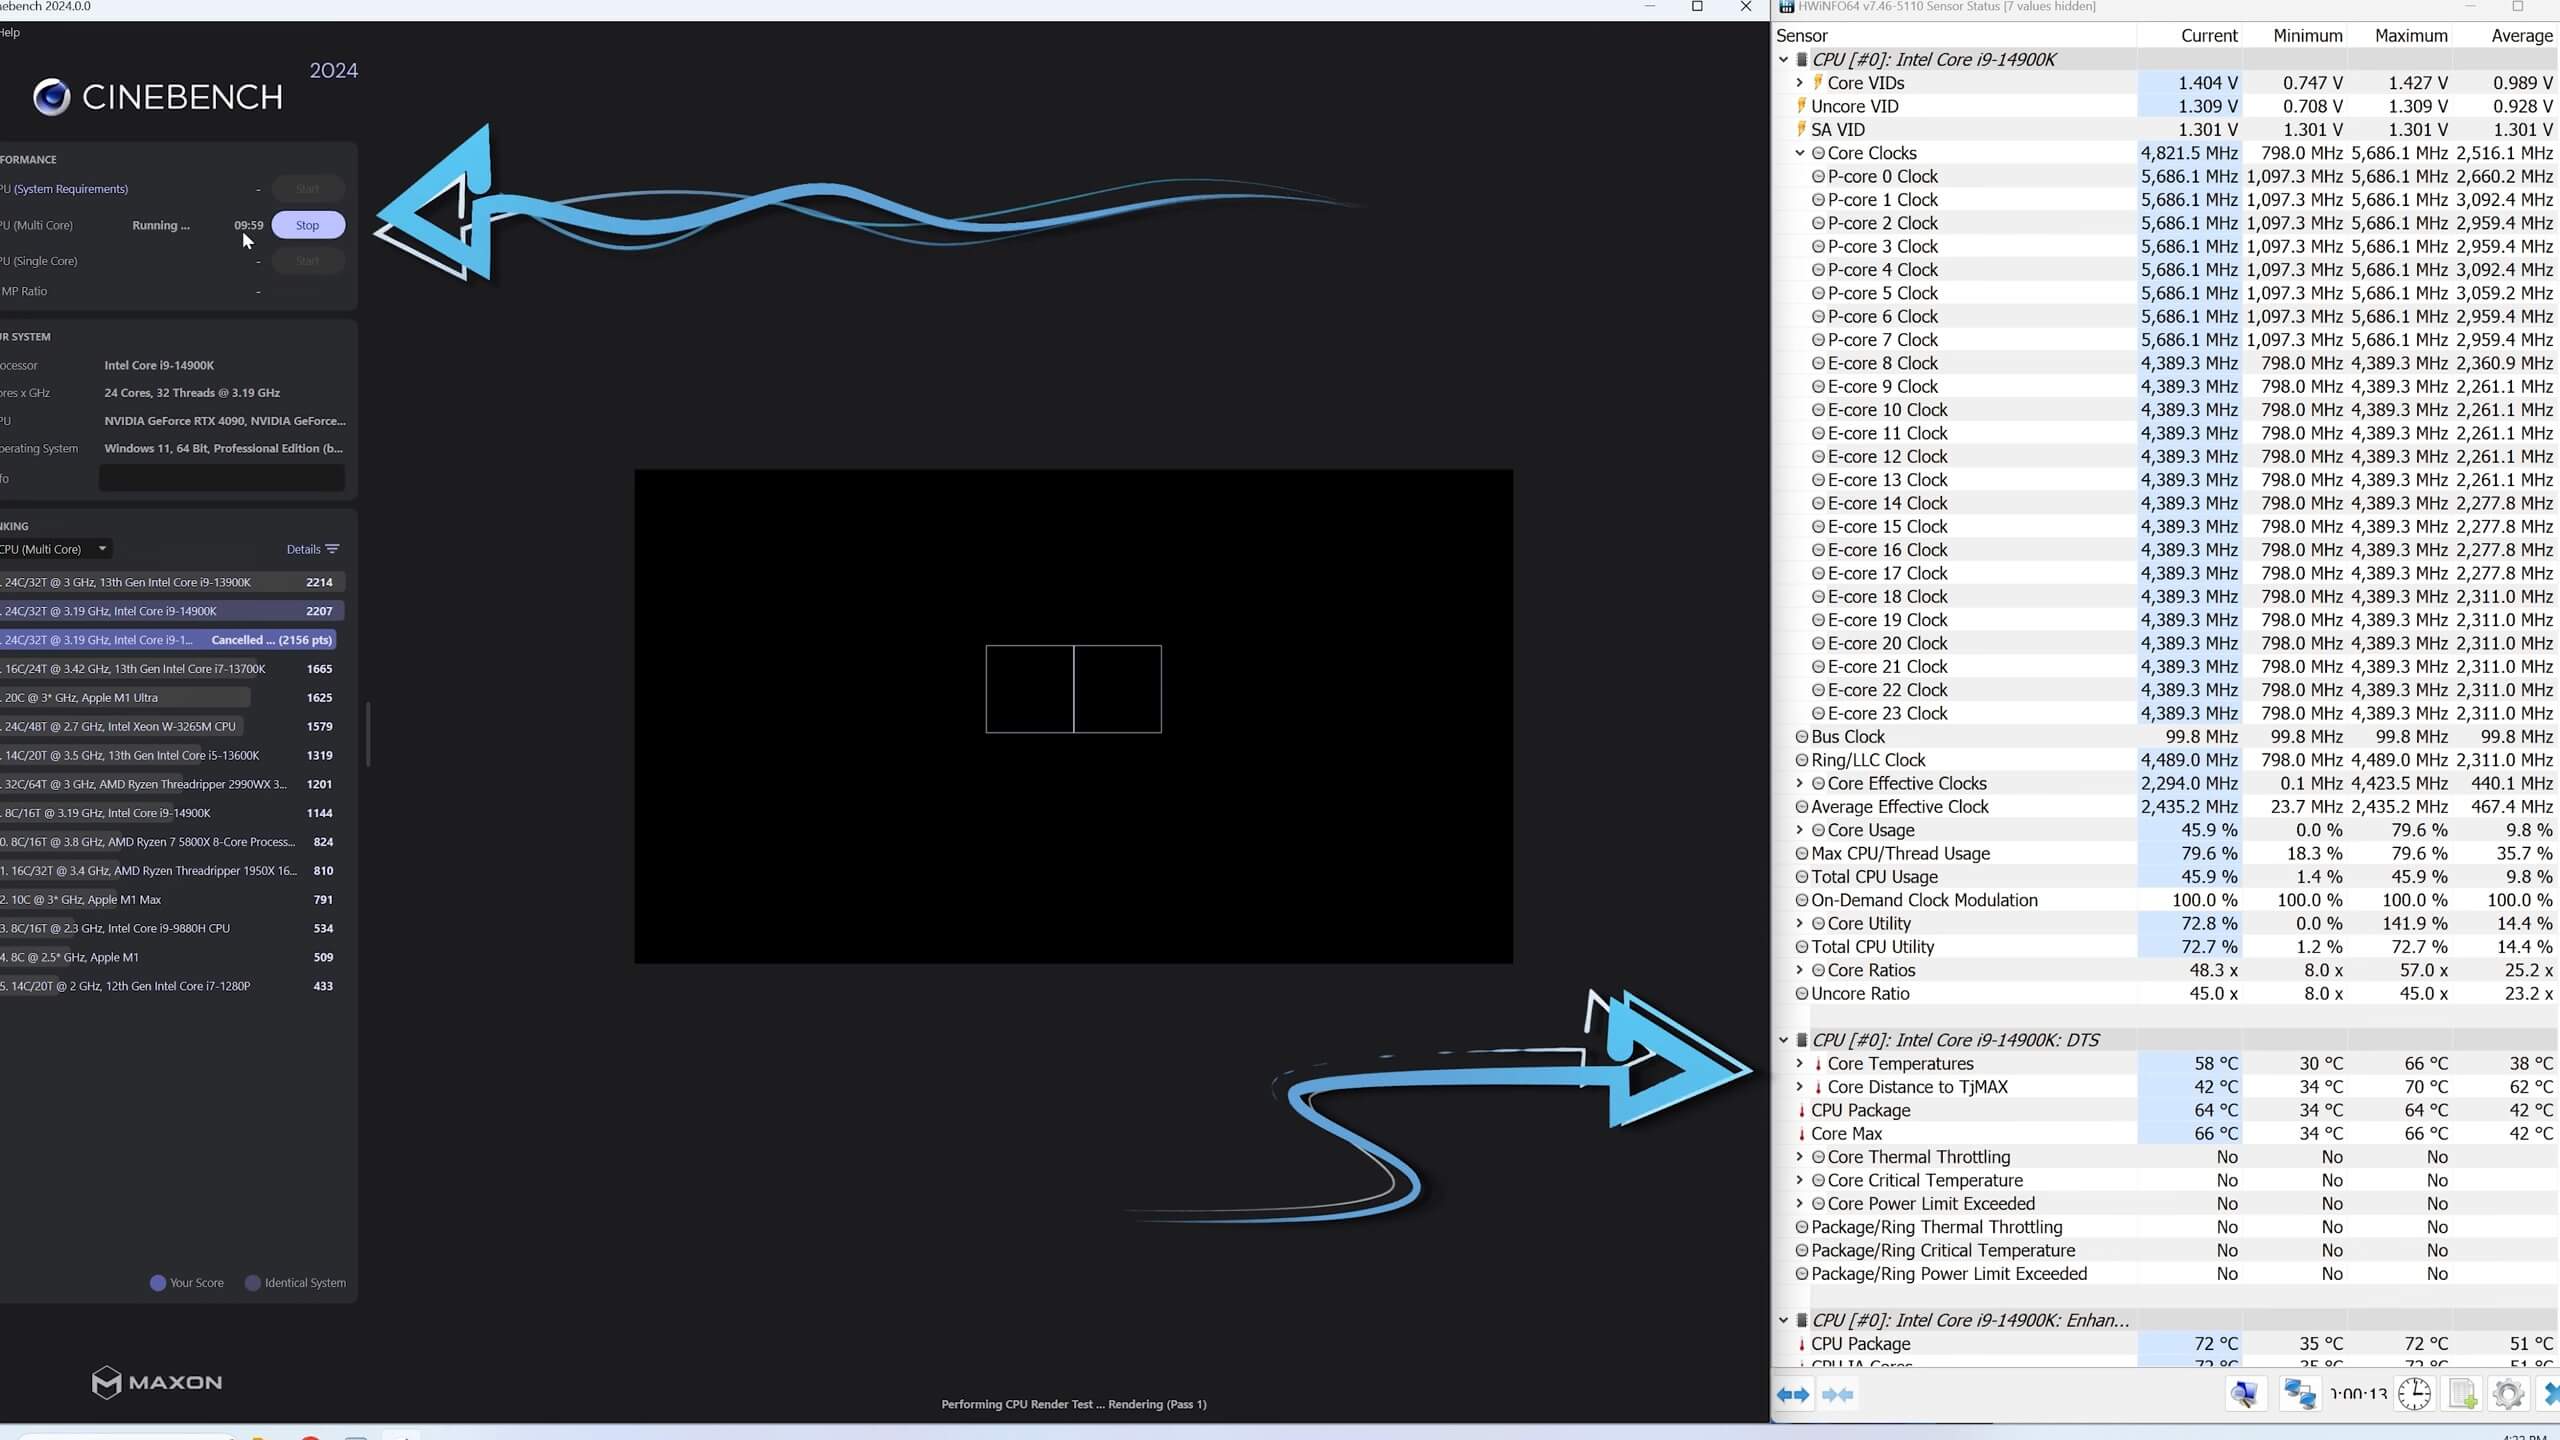The height and width of the screenshot is (1440, 2560).
Task: Click the Minimum column header in HWiNFO
Action: pos(2294,36)
